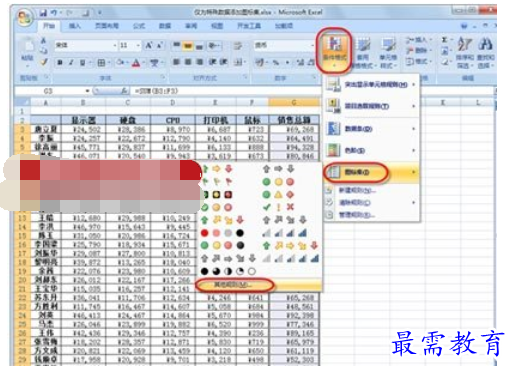This screenshot has height=375, width=513.
Task: Select 3 Traffic Lights unrimmed icon set
Action: [x=278, y=182]
